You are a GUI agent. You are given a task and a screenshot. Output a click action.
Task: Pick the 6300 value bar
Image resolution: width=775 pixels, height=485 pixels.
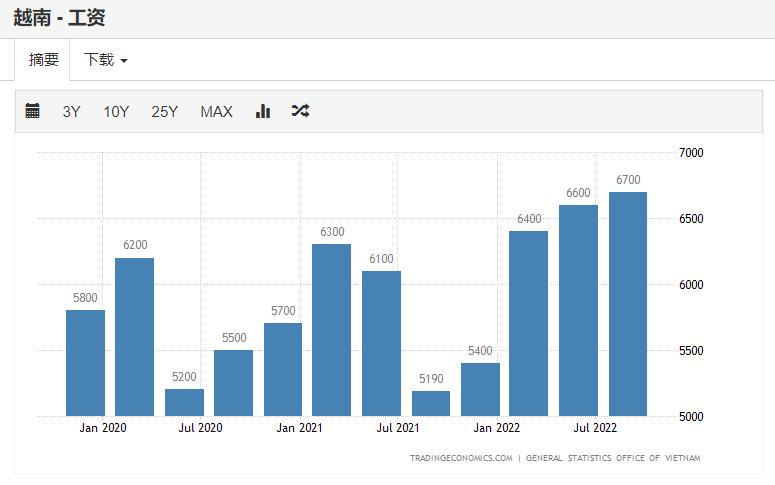tap(331, 330)
